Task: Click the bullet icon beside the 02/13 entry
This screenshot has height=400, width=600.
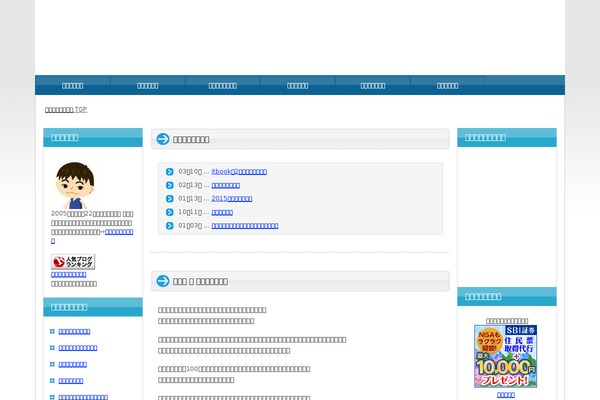Action: (x=170, y=185)
